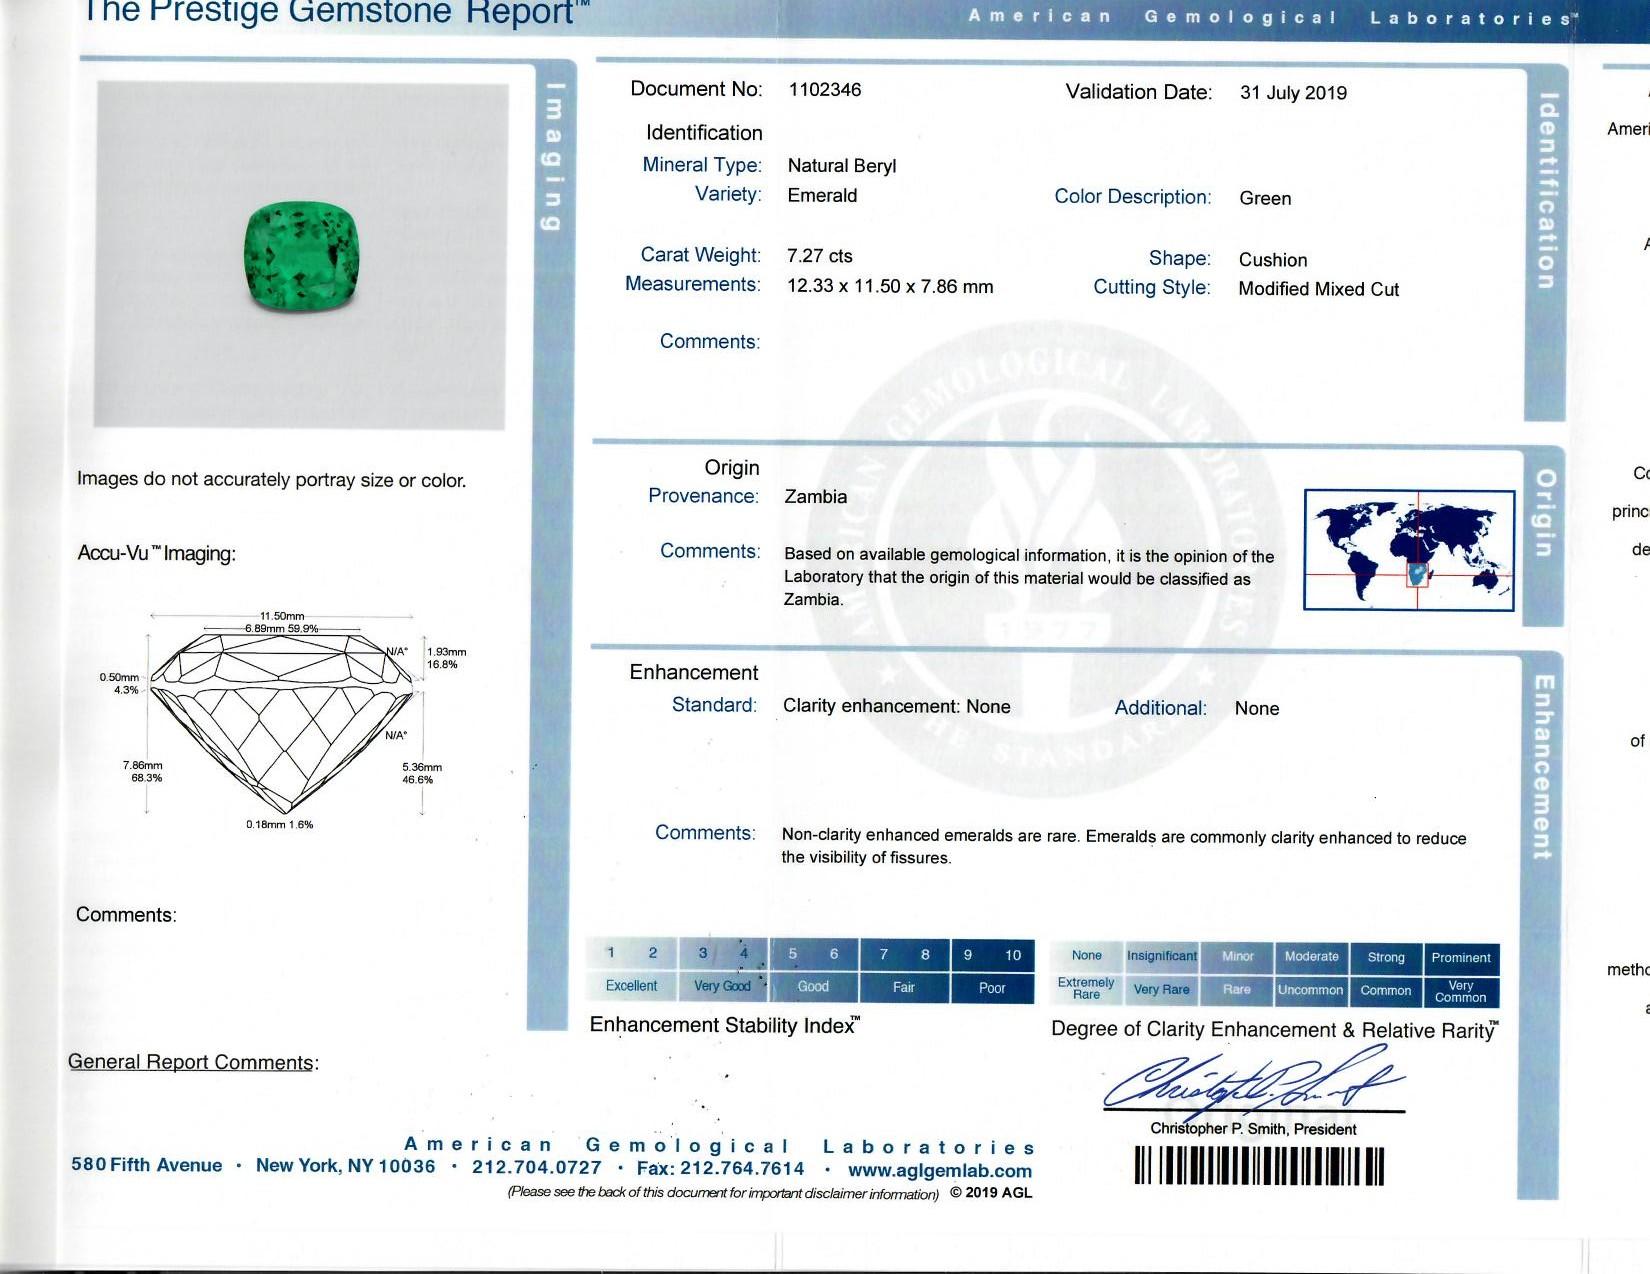Click the vertical Enhancement section label
The height and width of the screenshot is (1274, 1650).
click(x=1543, y=767)
